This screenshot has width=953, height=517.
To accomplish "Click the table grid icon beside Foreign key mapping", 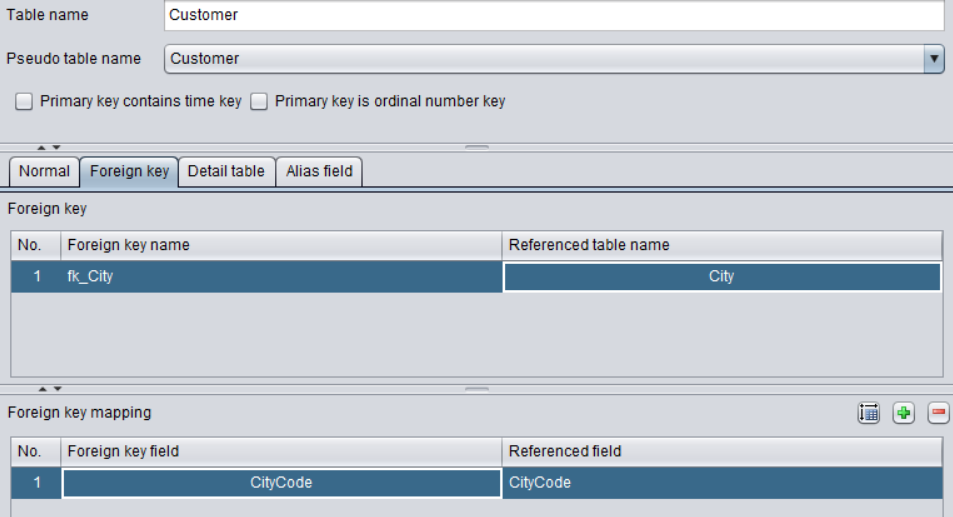I will coord(869,413).
